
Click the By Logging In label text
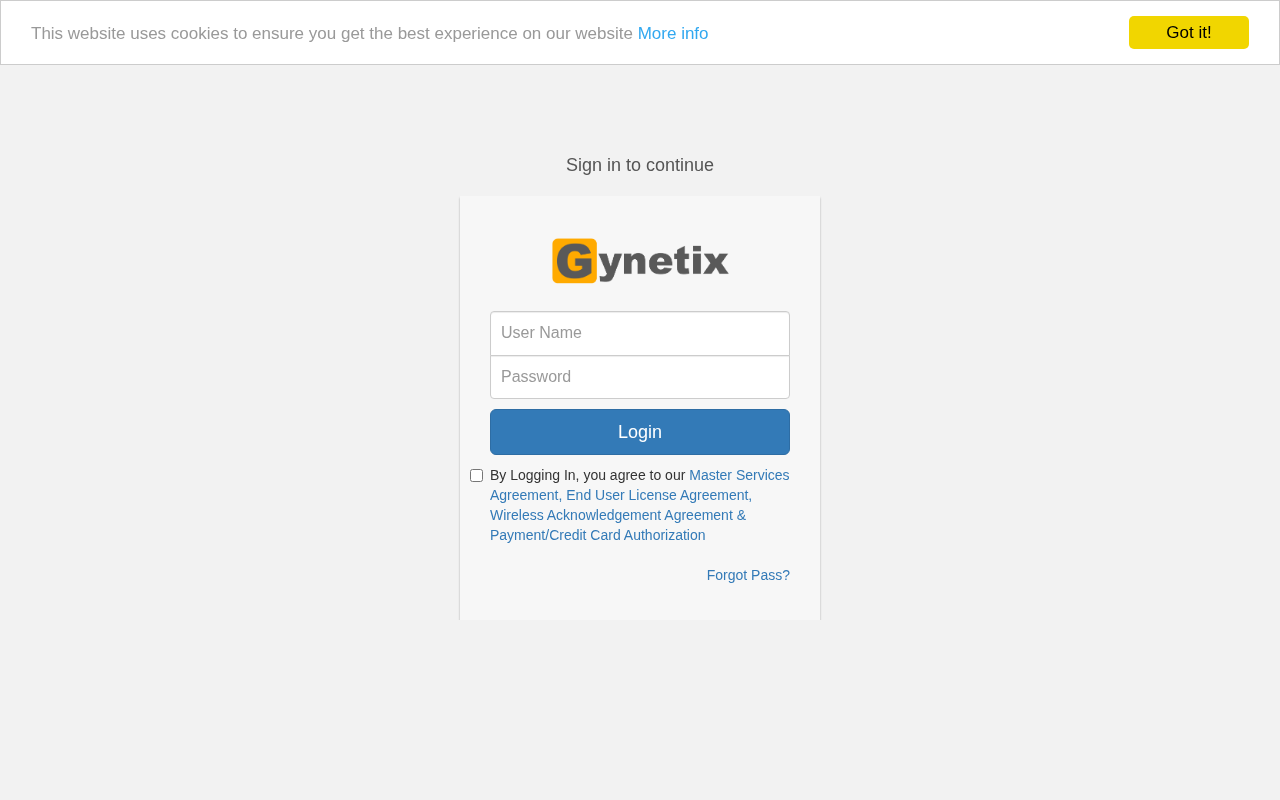[588, 475]
